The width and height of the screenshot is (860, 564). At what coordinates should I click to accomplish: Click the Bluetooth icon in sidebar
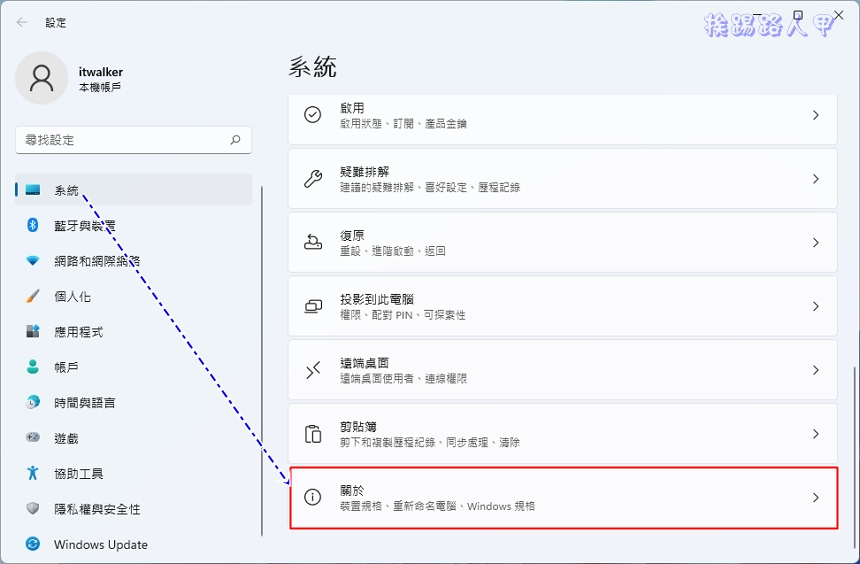click(x=33, y=225)
